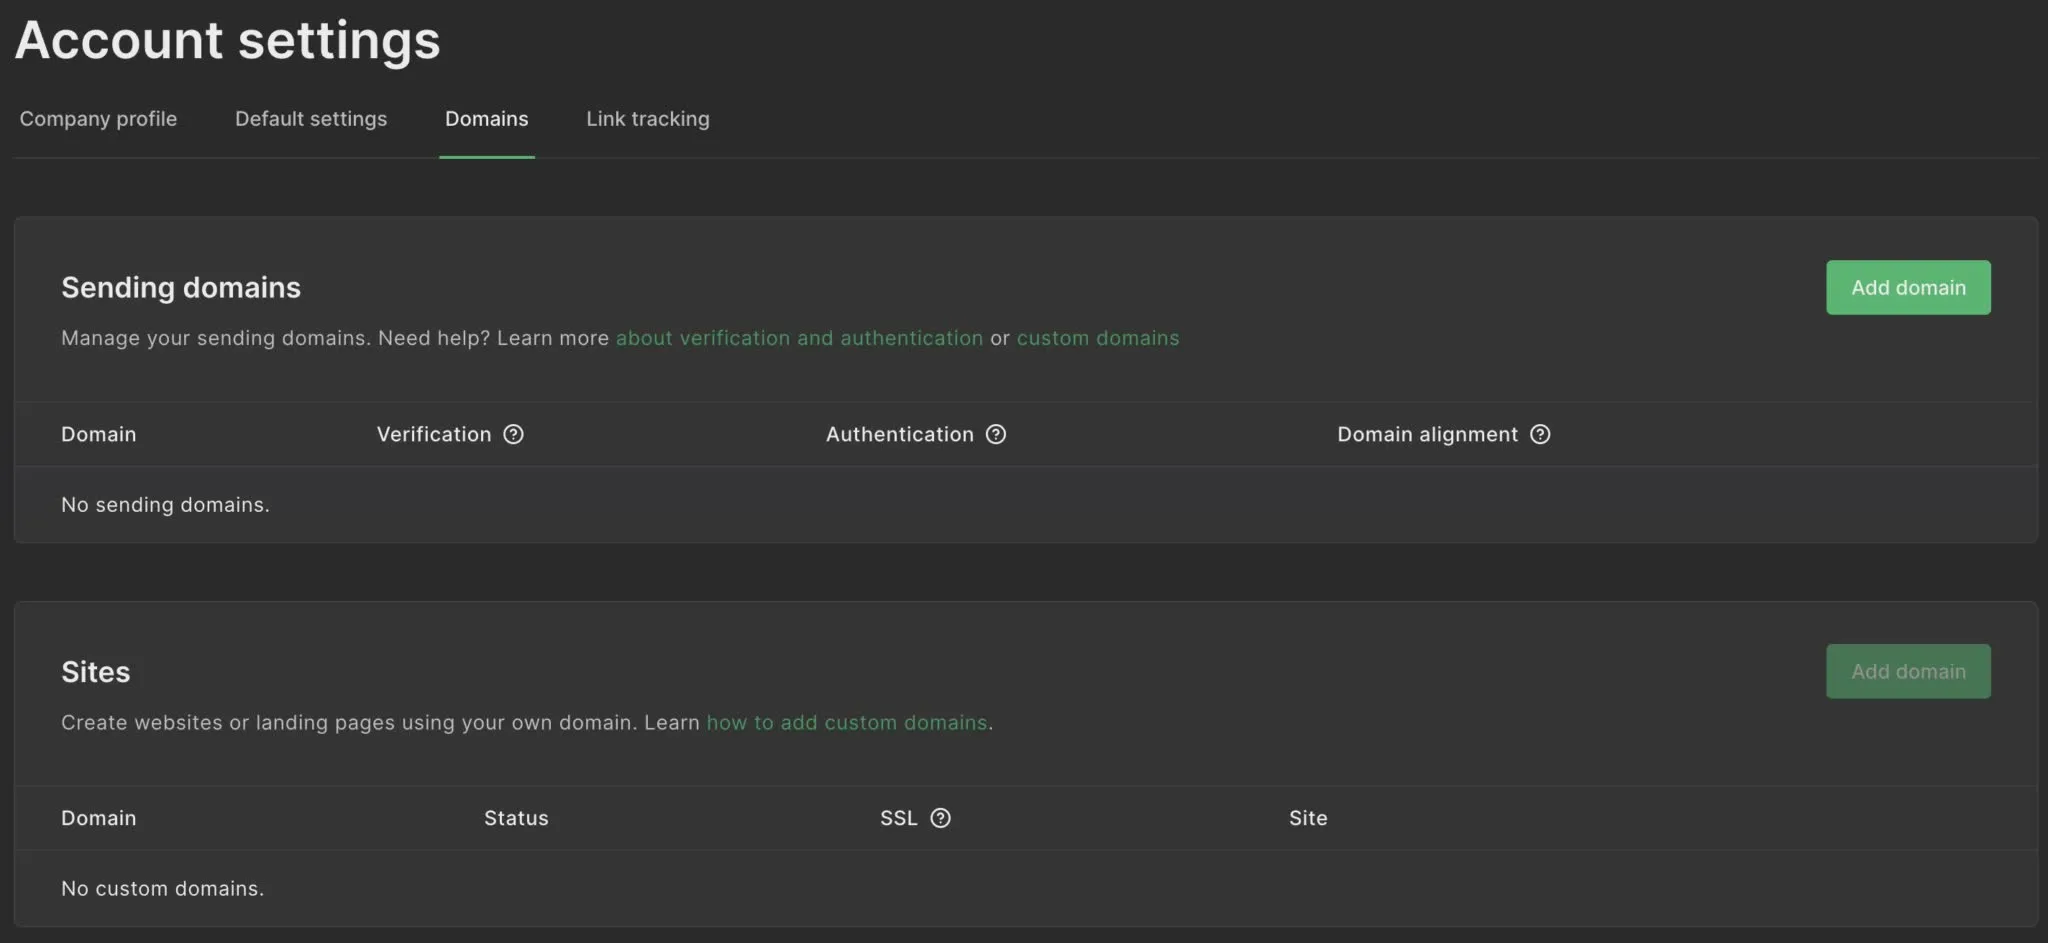Follow the custom domains help link

pos(1097,338)
